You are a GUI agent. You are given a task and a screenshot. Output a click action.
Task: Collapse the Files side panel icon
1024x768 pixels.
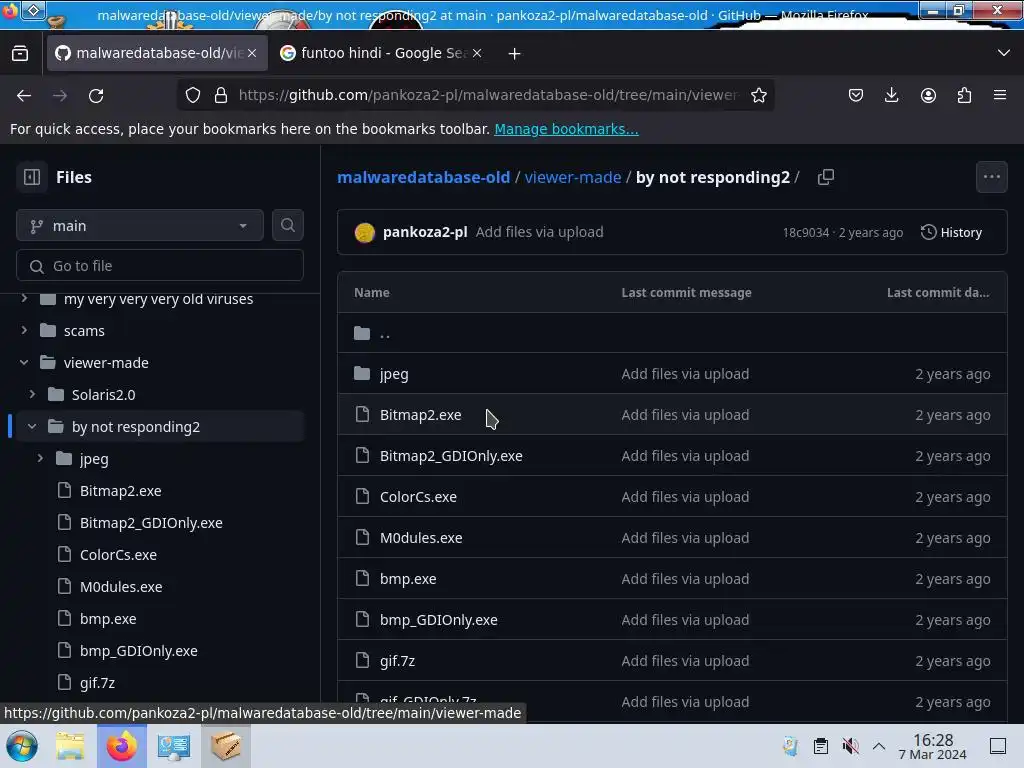tap(31, 177)
